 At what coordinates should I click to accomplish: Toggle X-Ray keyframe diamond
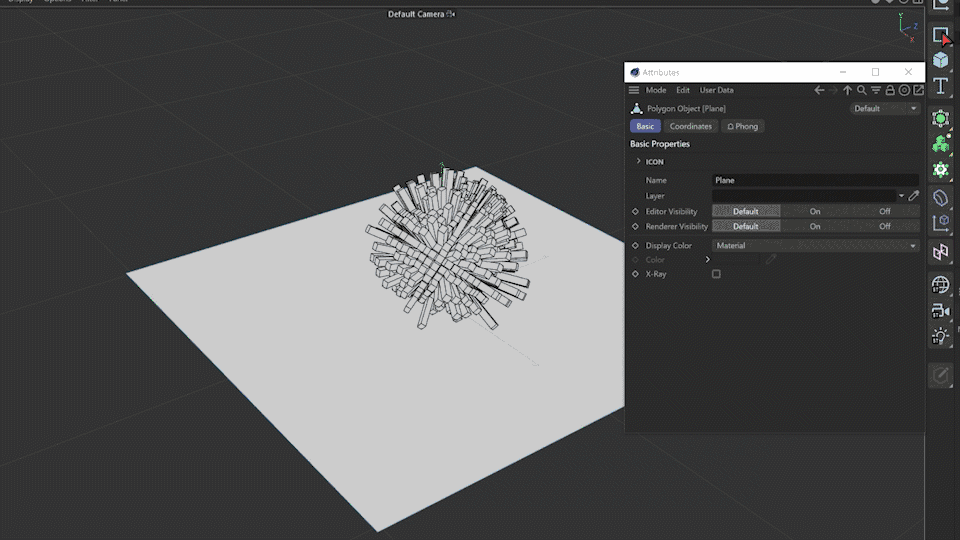pos(635,274)
